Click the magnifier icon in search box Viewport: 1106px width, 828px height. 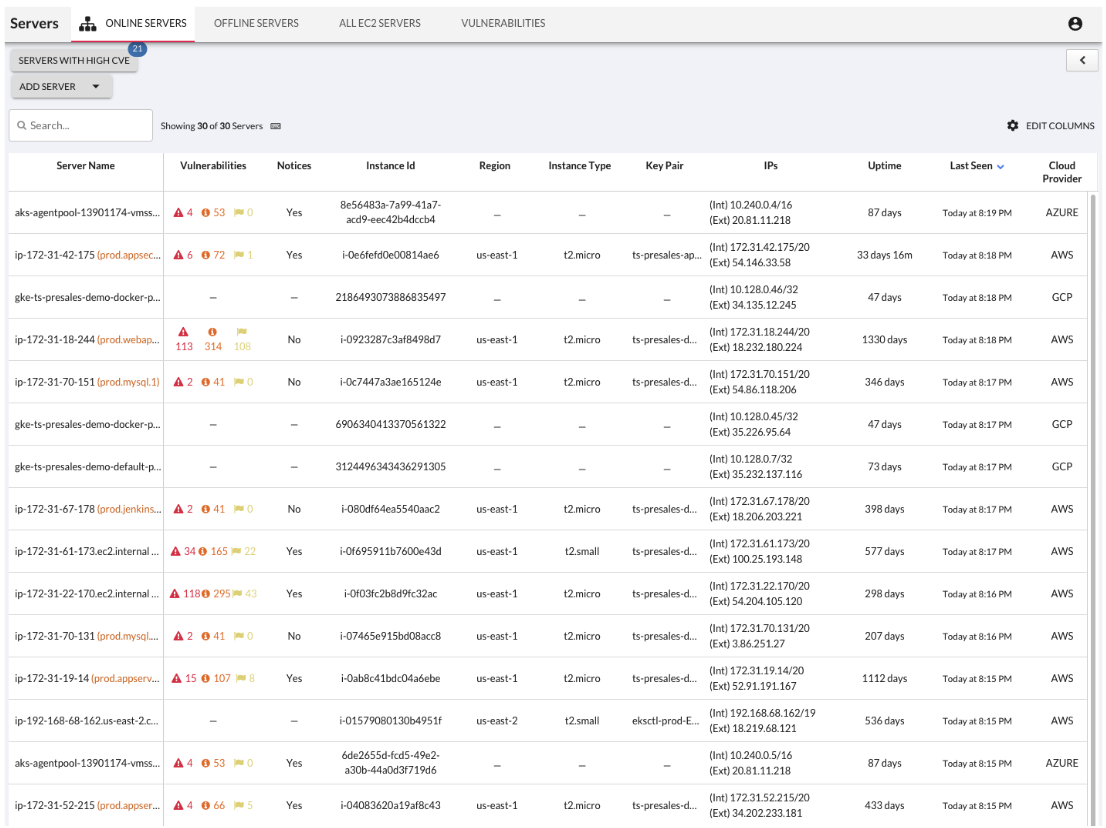pos(22,126)
